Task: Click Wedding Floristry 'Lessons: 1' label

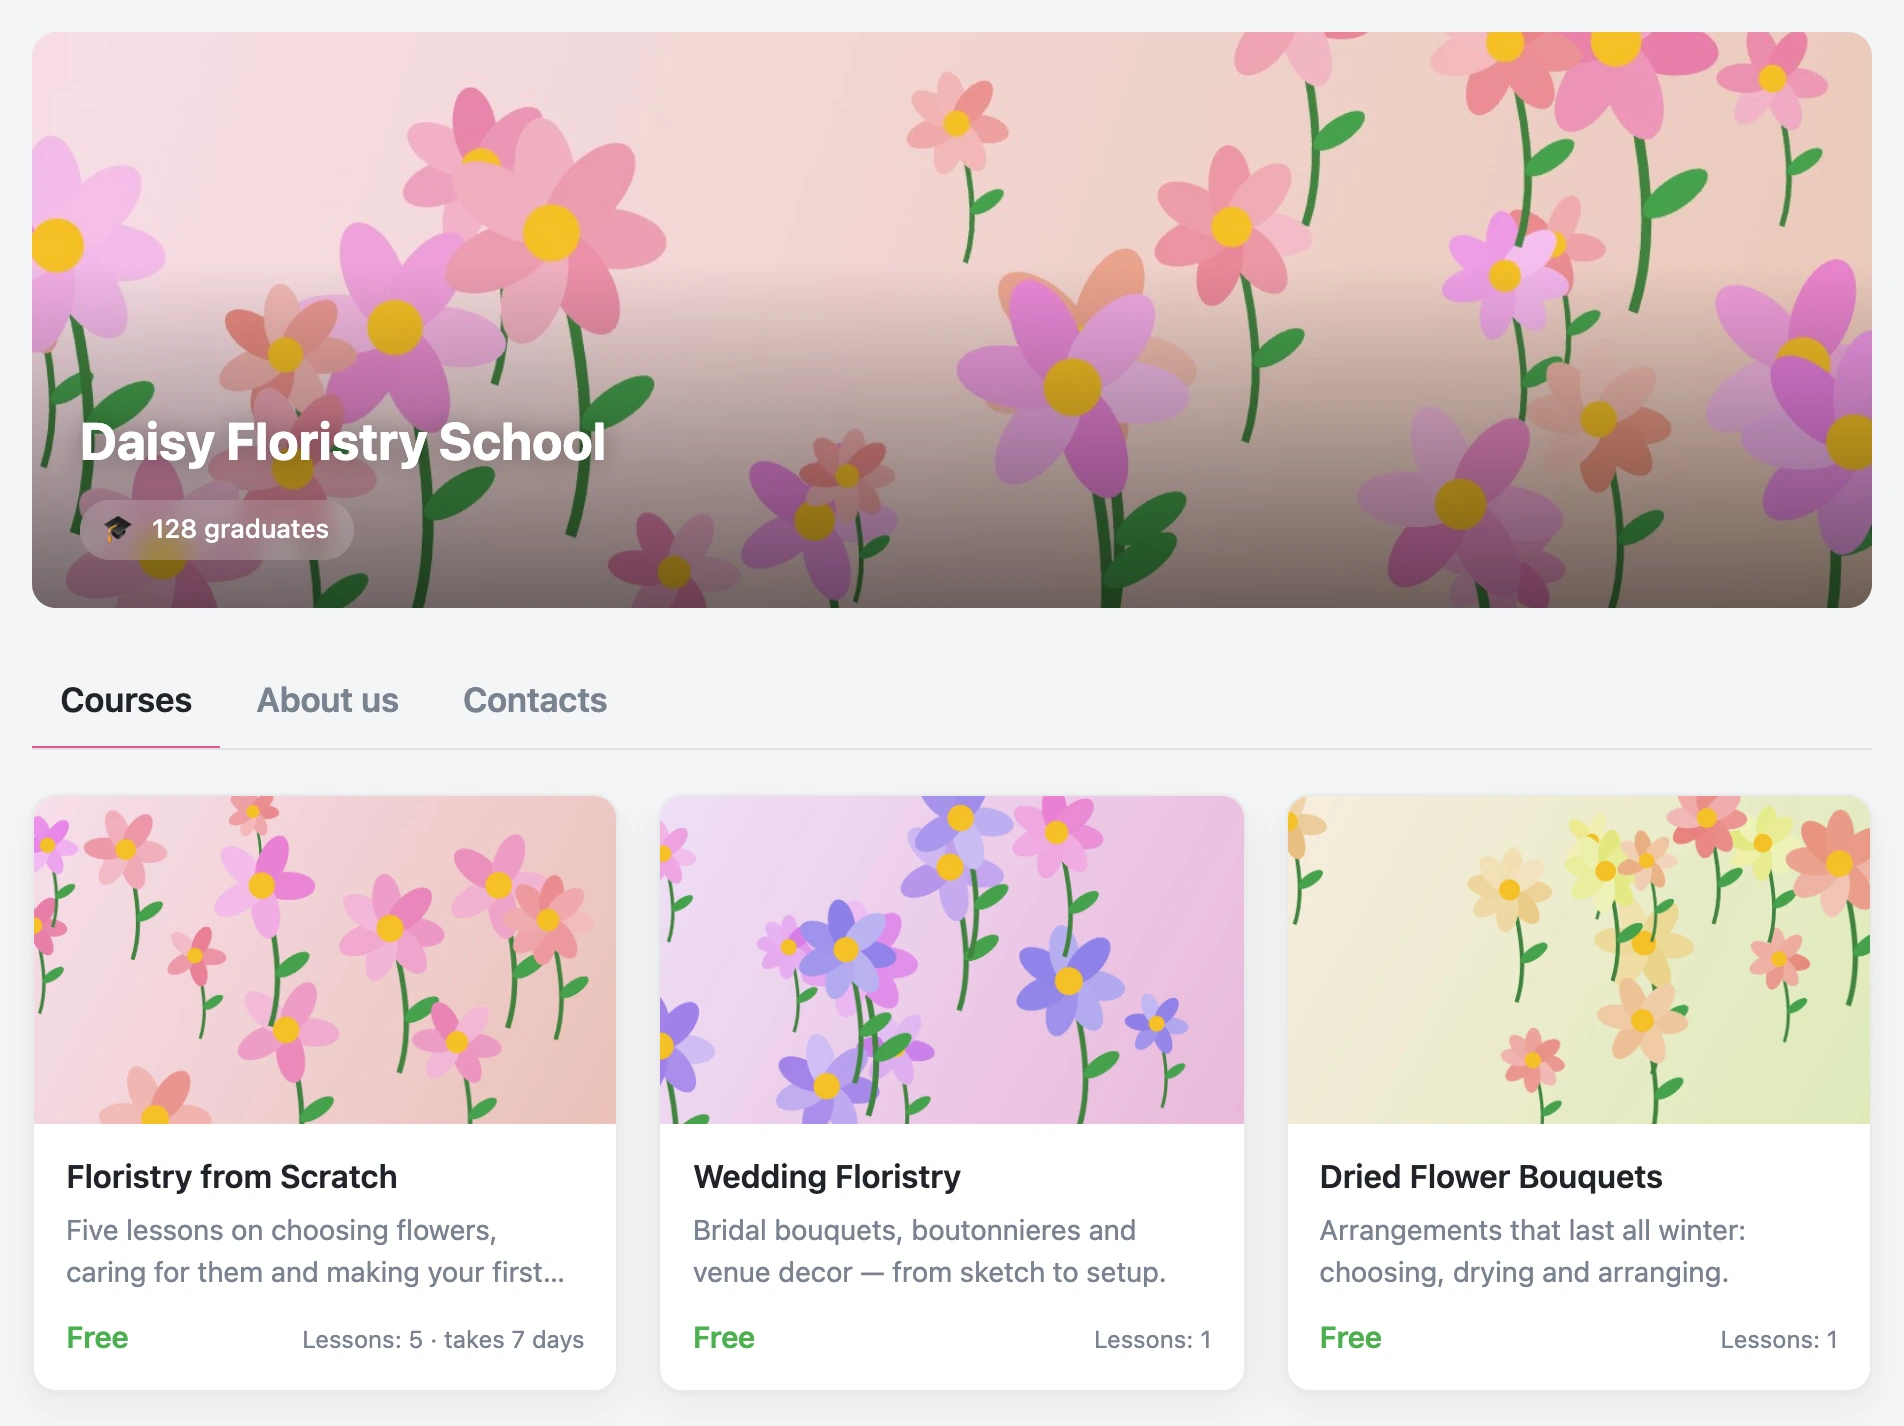Action: click(1153, 1340)
